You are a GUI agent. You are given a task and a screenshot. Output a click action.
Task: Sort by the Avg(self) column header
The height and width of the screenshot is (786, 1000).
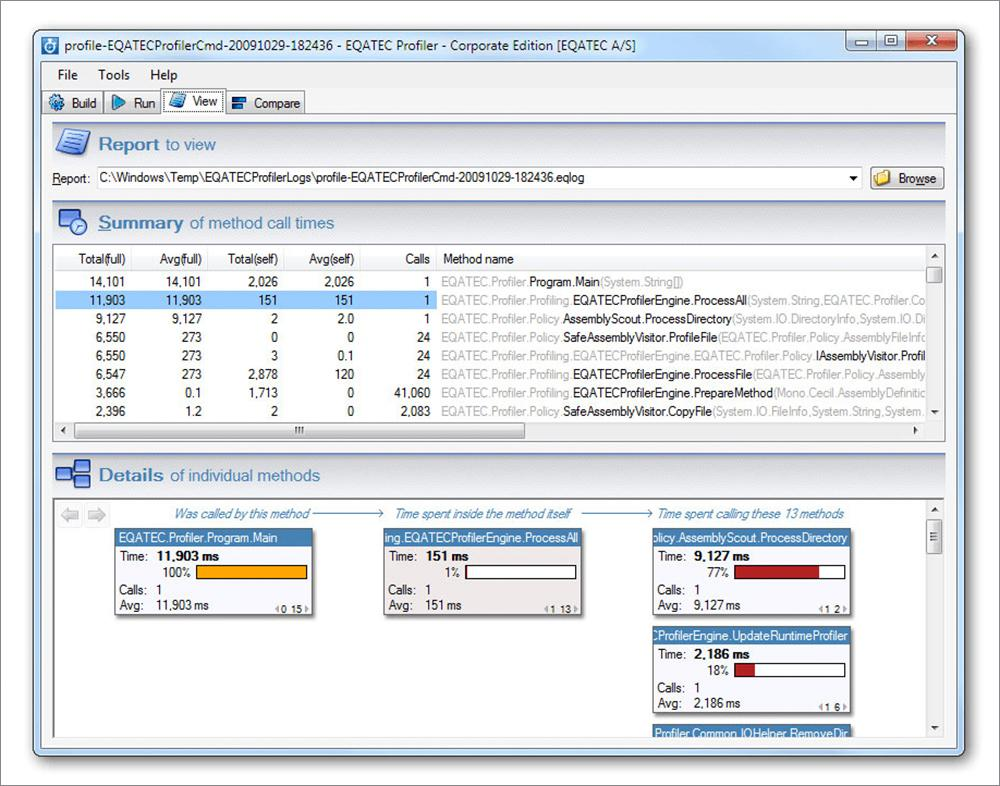pos(322,259)
